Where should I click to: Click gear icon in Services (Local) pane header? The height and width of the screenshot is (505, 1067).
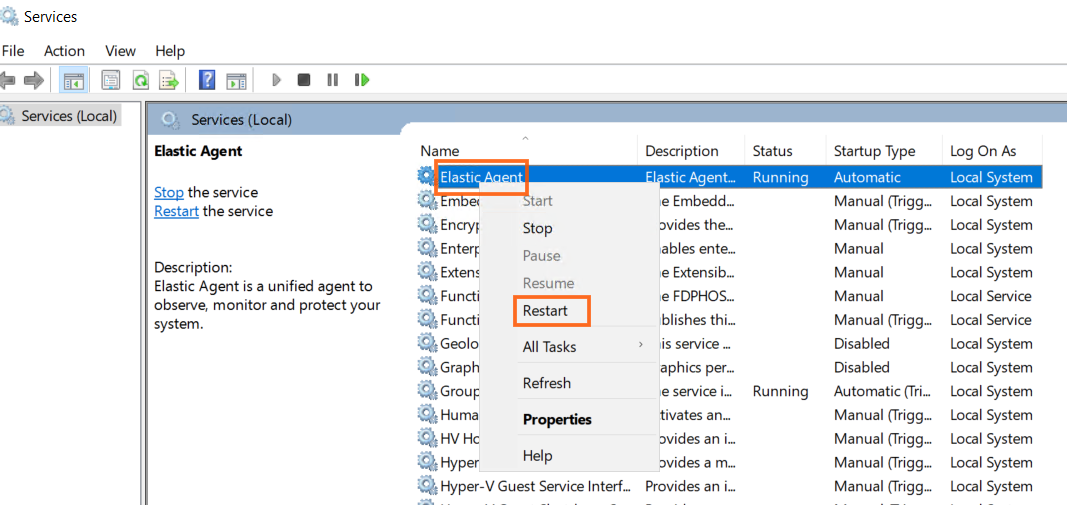(171, 120)
